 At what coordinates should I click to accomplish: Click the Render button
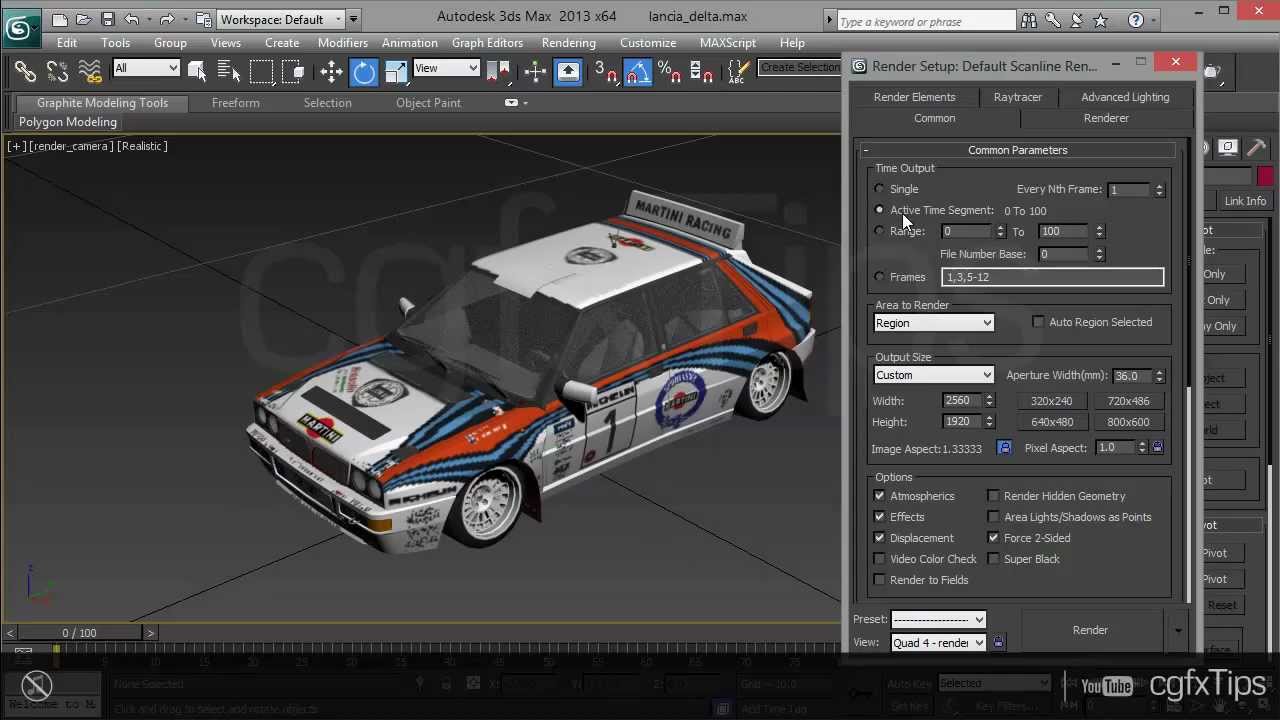tap(1090, 630)
